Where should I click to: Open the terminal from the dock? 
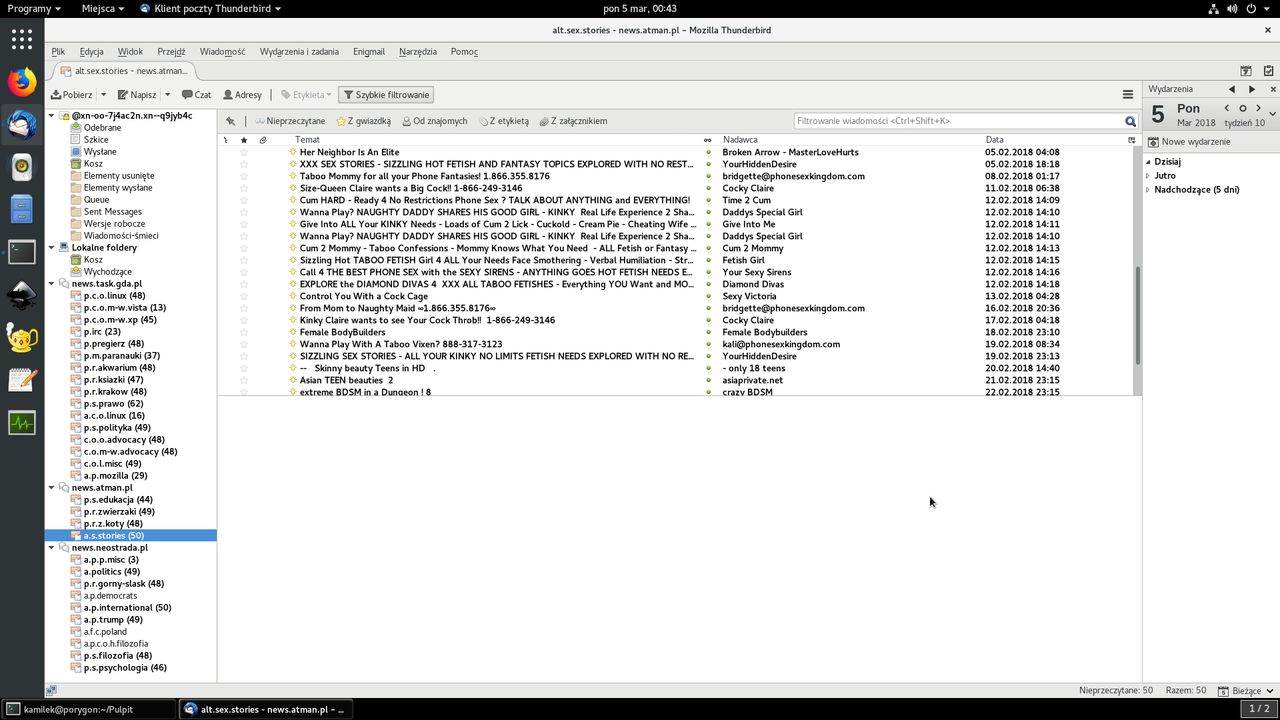pyautogui.click(x=22, y=252)
